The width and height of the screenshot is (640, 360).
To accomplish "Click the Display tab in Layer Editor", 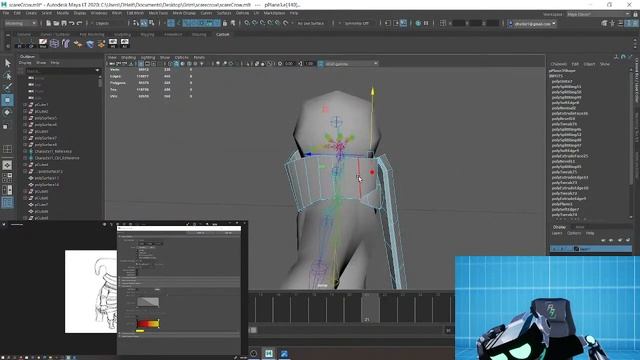I will pyautogui.click(x=560, y=227).
